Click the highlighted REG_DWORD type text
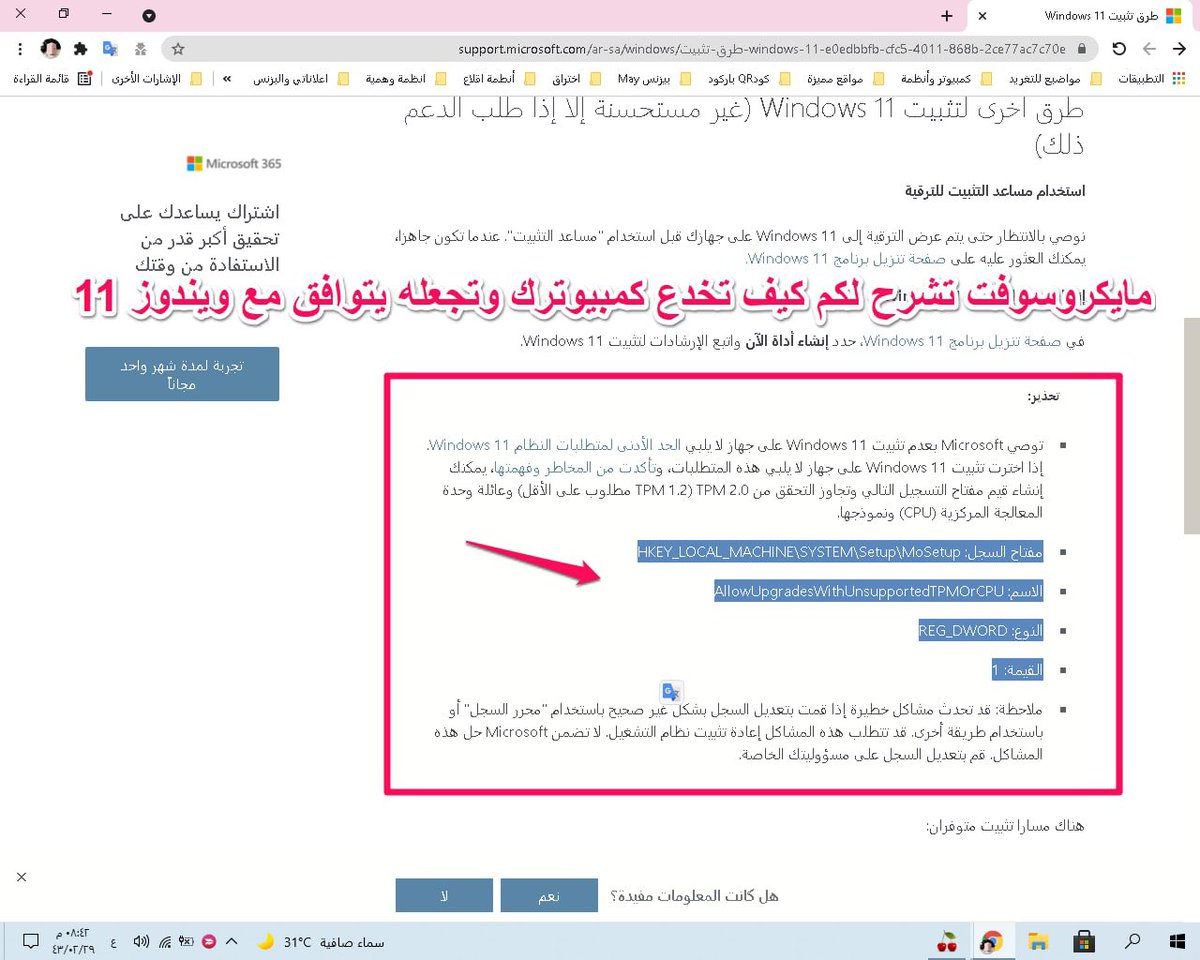The width and height of the screenshot is (1200, 960). coord(981,630)
